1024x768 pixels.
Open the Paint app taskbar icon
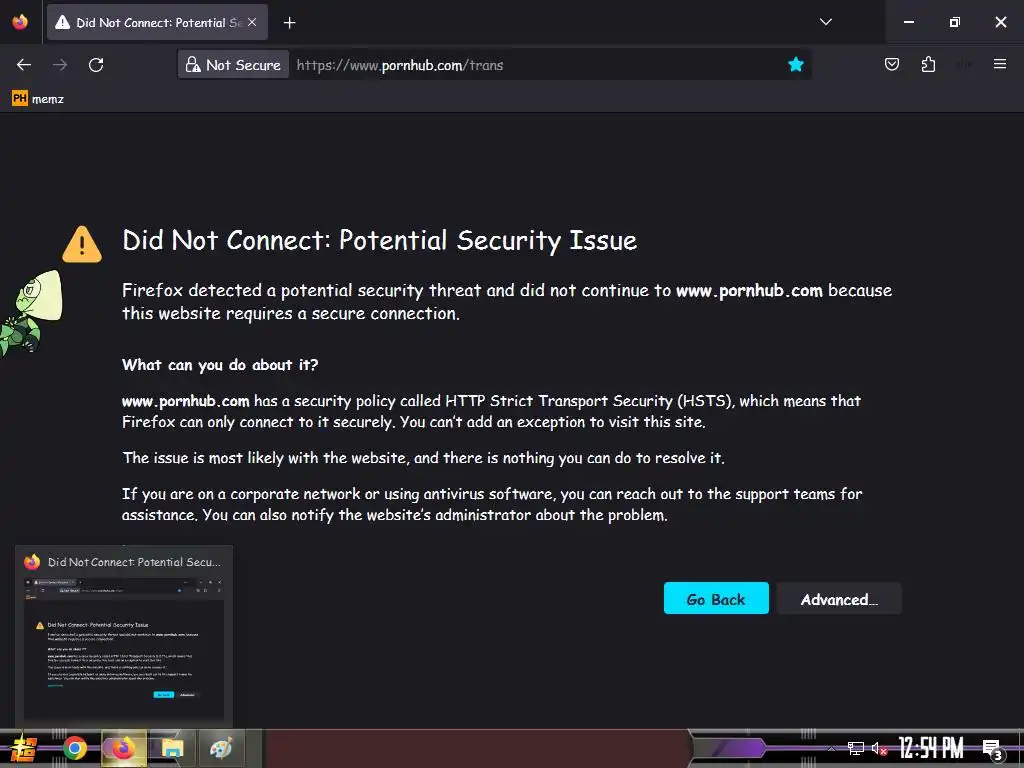[221, 748]
